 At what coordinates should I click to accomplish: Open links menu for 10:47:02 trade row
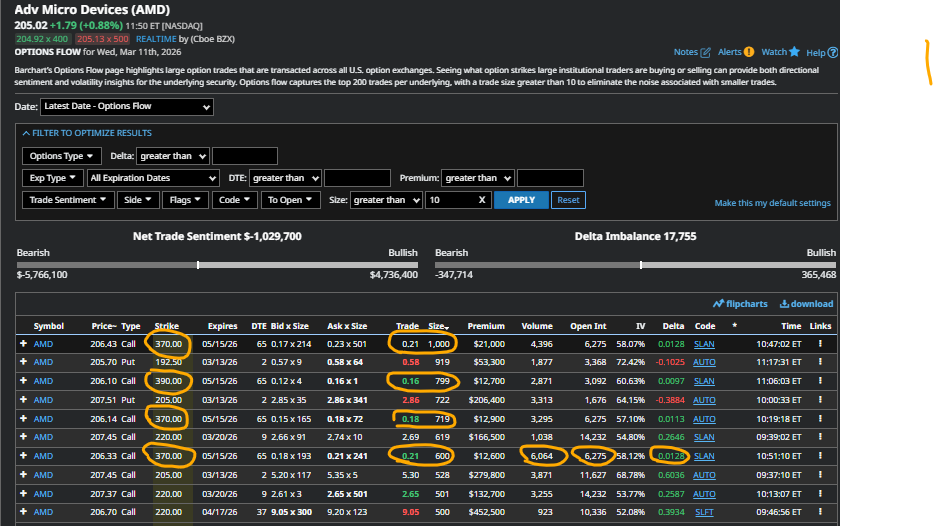coord(821,344)
